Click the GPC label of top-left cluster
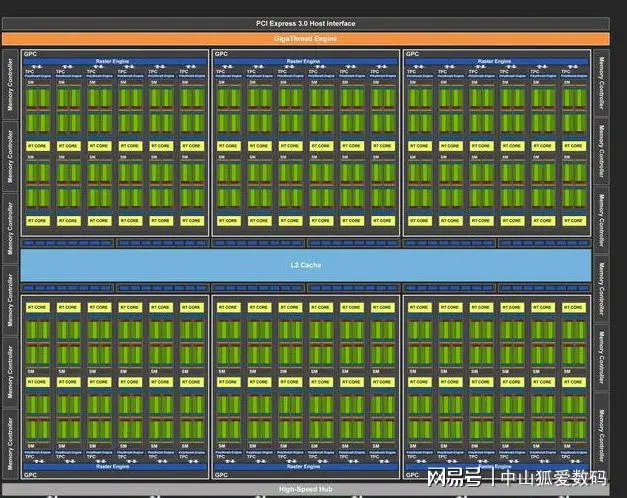627x498 pixels. [30, 54]
